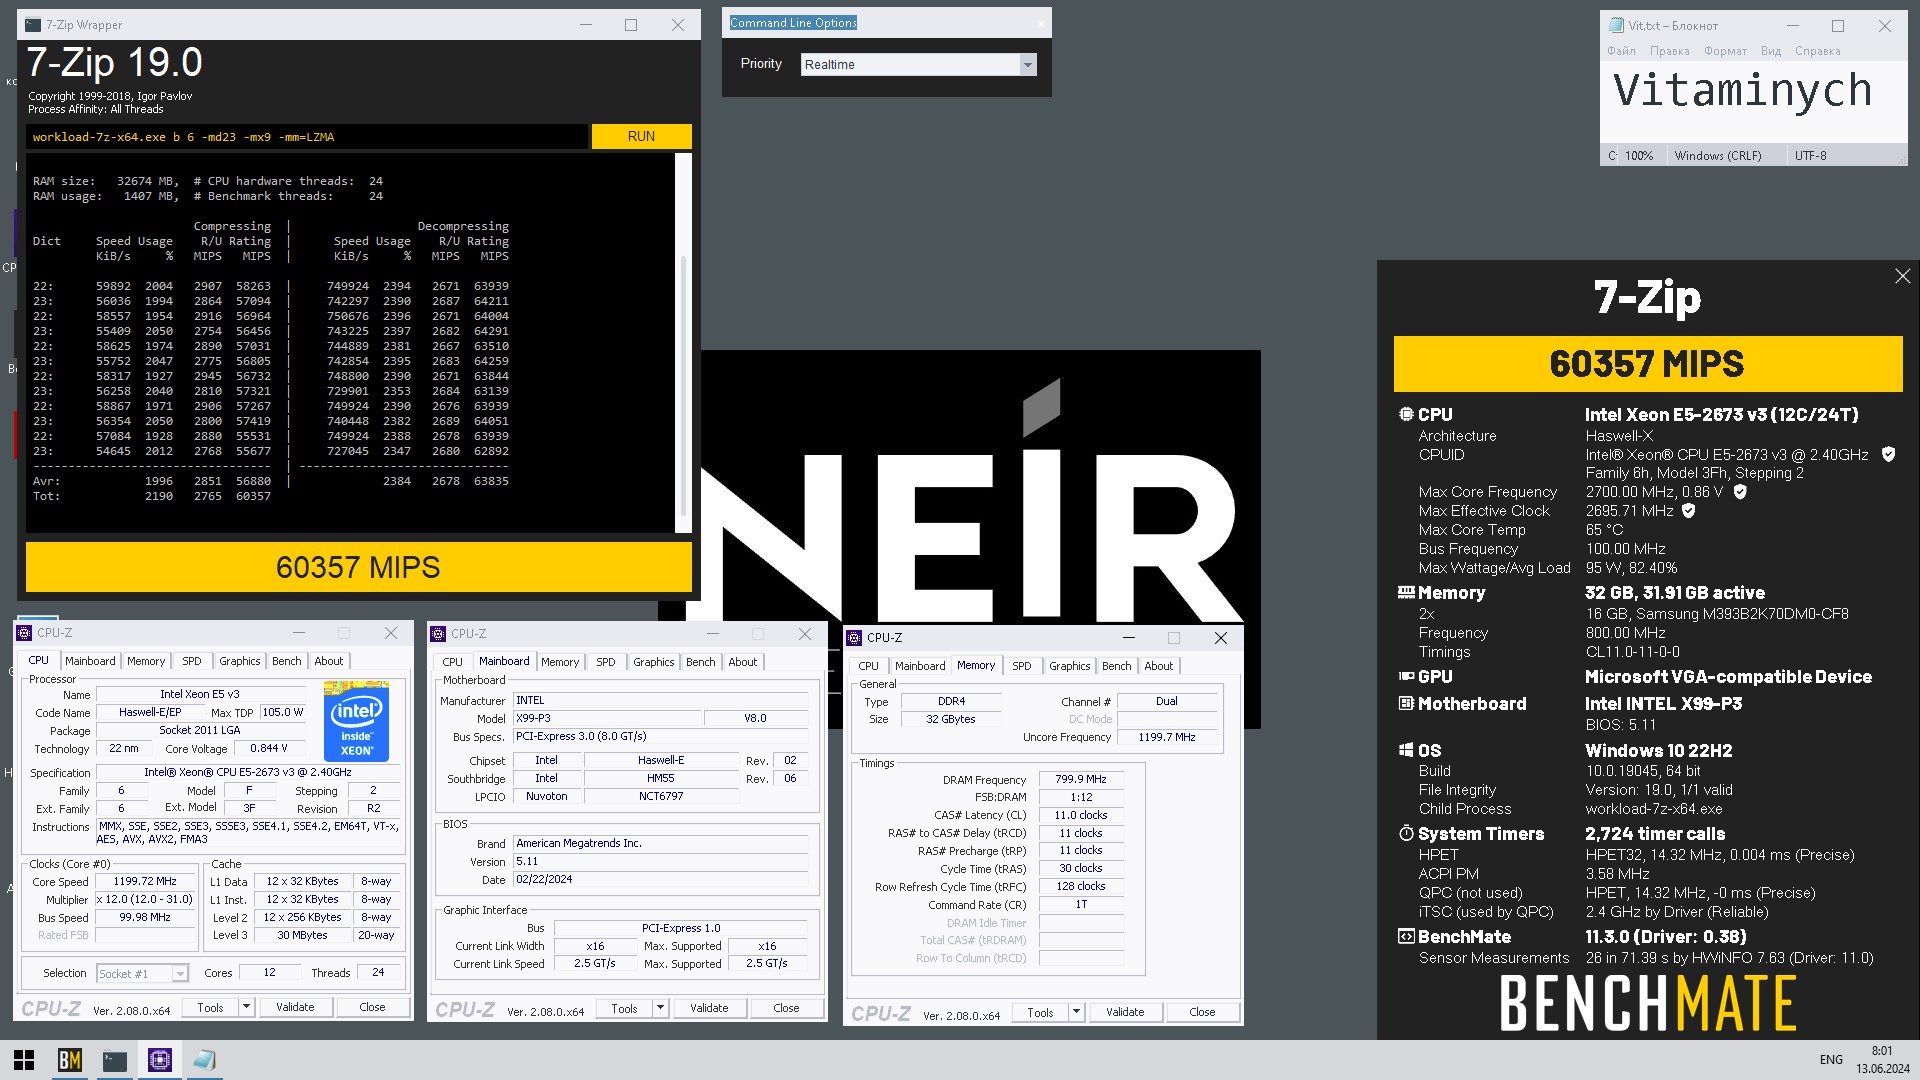Select Bench tab in Memory CPU-Z window
This screenshot has height=1080, width=1920.
tap(1117, 666)
